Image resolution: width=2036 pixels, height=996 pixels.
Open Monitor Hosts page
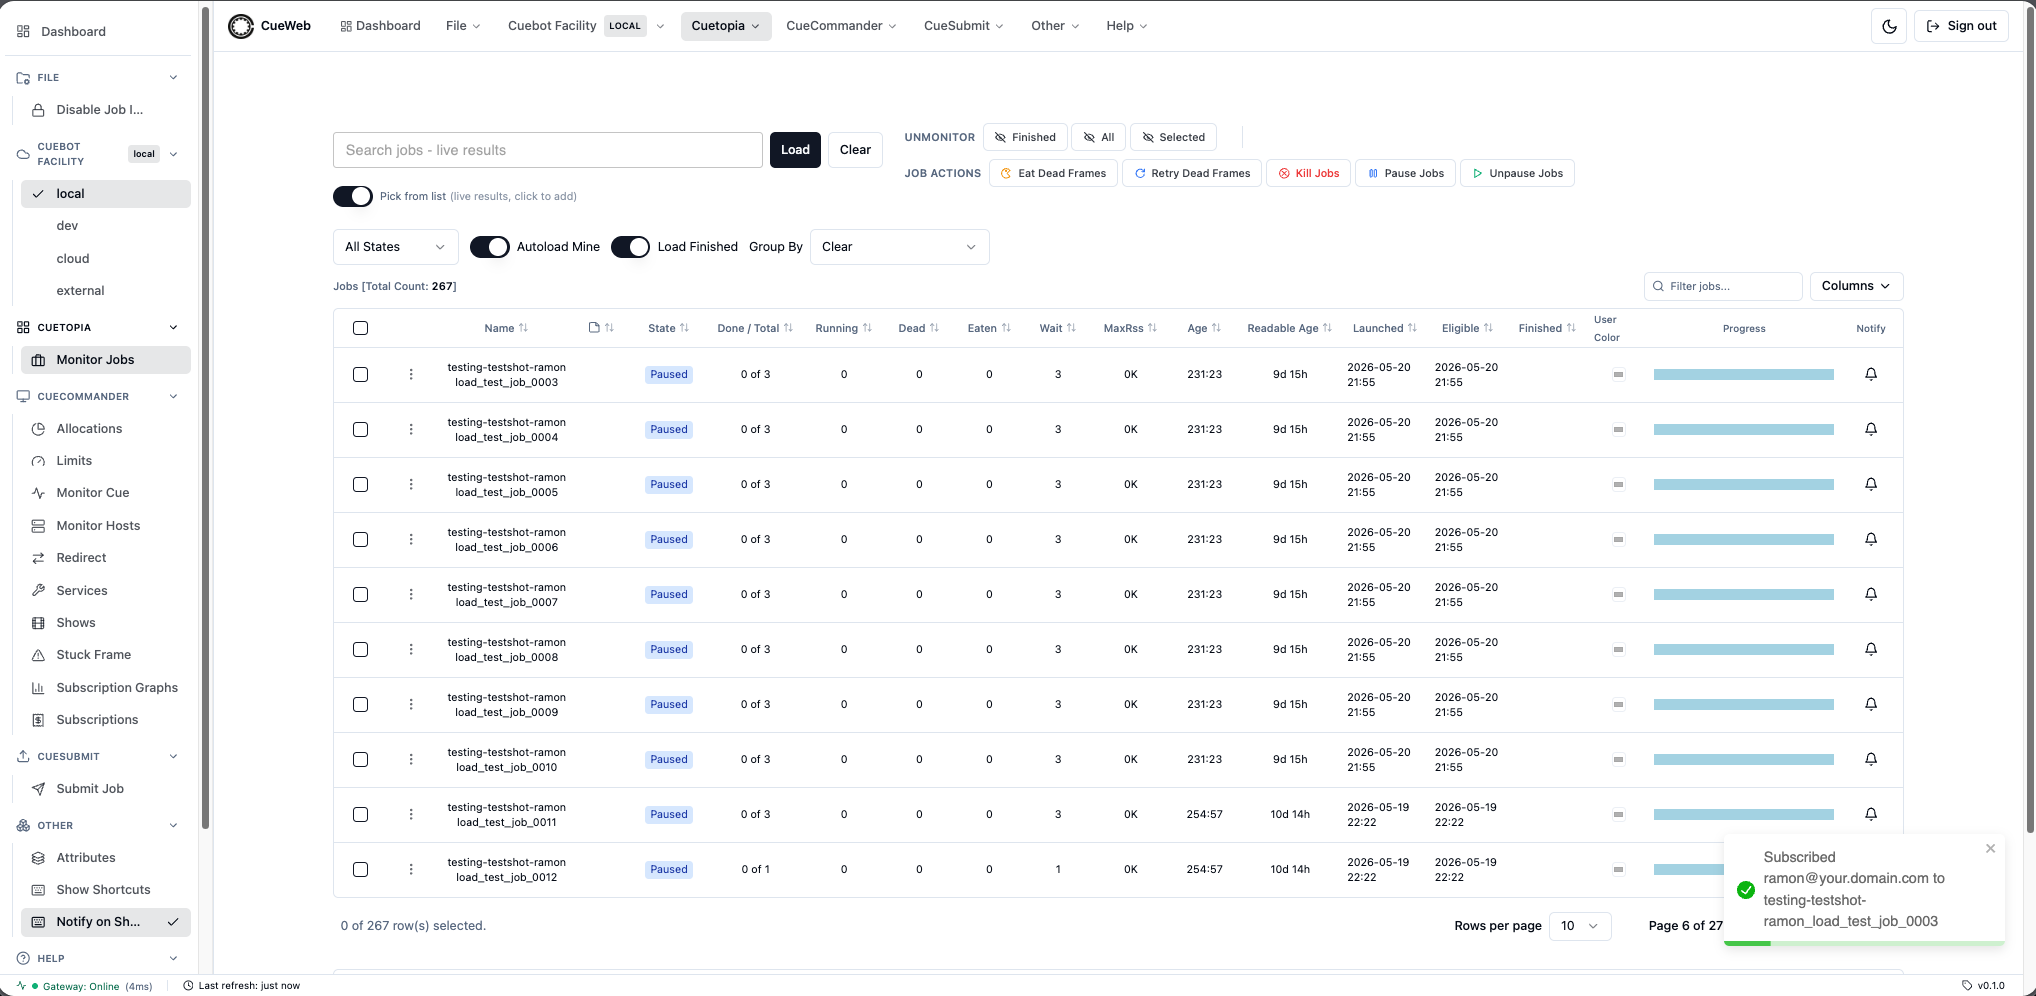(106, 525)
